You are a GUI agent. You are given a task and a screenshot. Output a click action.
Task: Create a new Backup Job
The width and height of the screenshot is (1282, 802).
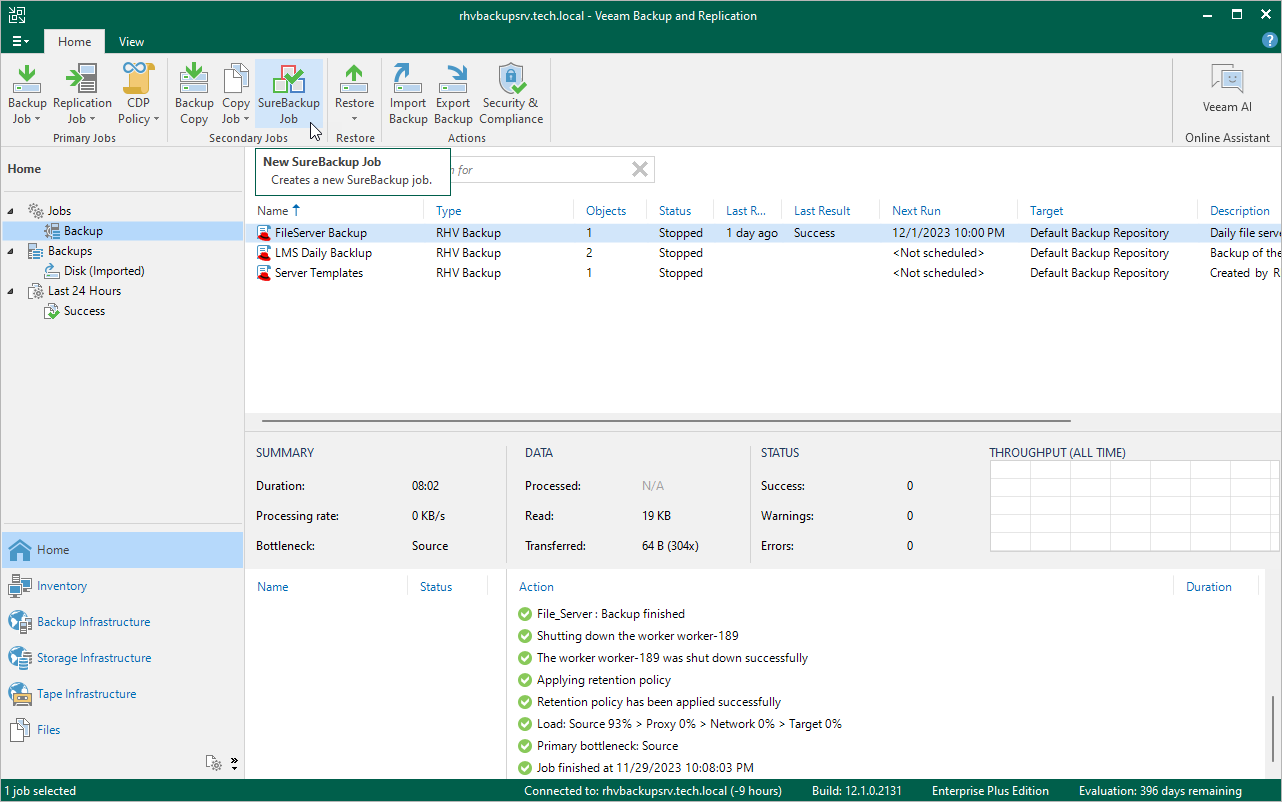pyautogui.click(x=27, y=93)
